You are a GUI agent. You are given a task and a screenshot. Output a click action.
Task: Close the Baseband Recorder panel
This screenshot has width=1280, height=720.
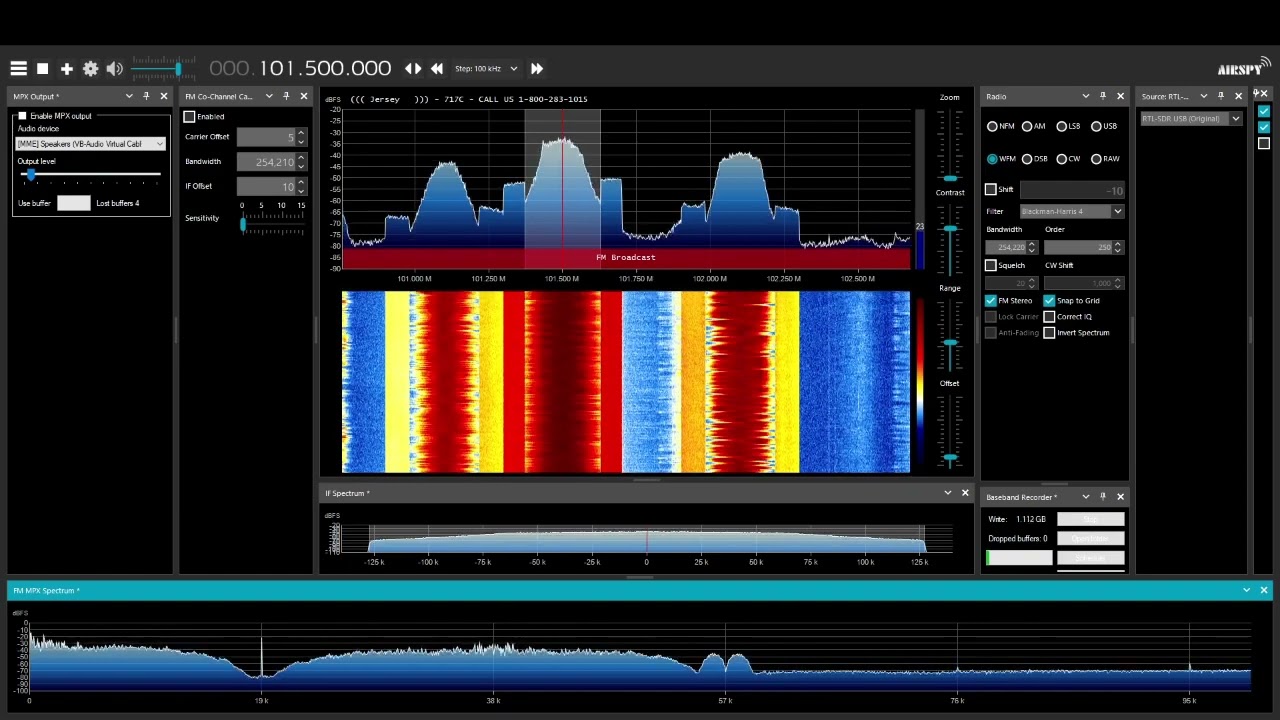[x=1120, y=497]
